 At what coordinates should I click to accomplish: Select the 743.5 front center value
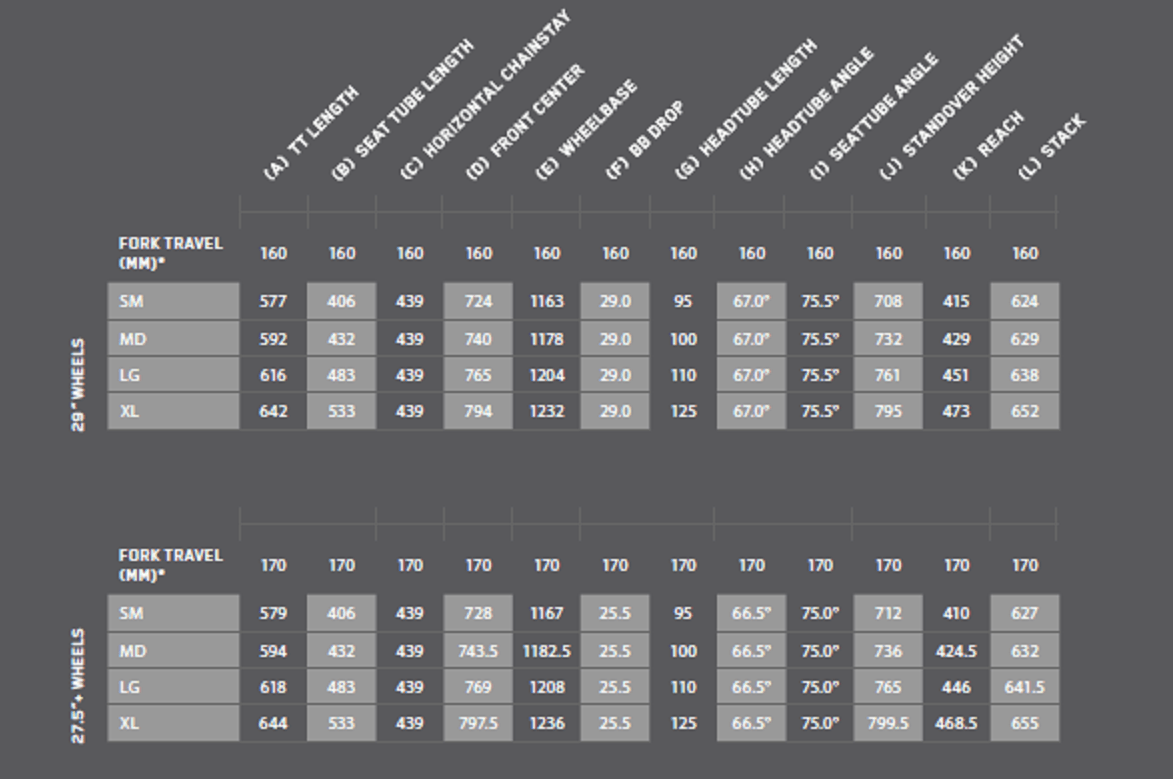(478, 651)
